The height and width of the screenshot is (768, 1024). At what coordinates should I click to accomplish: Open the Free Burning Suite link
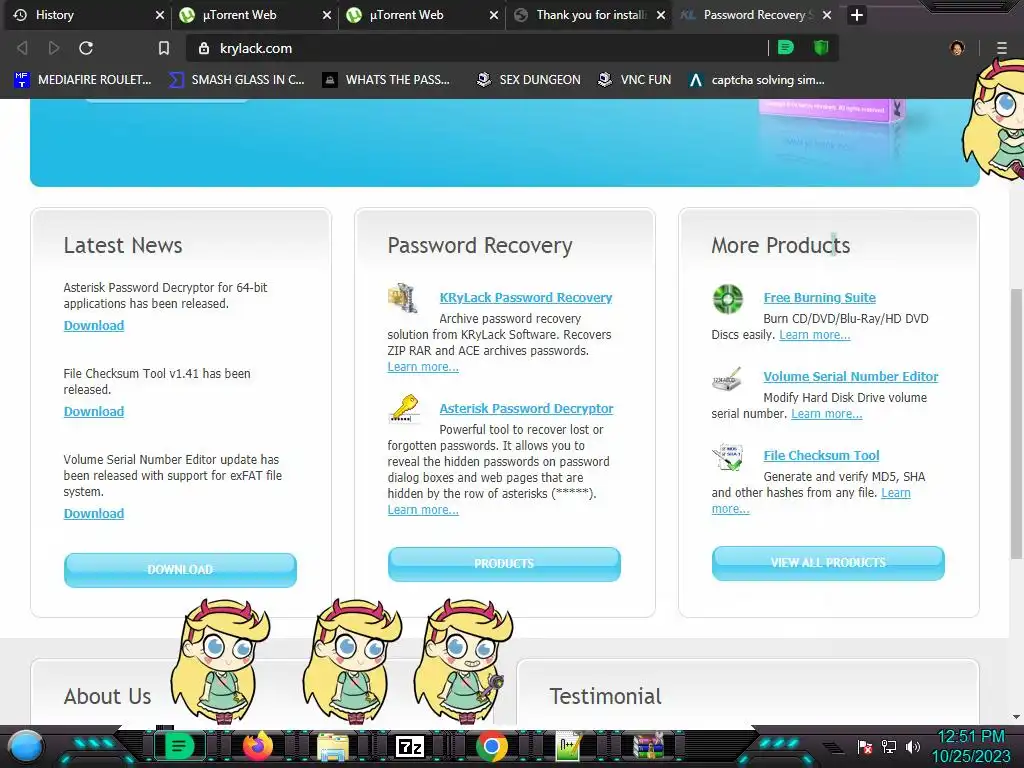pos(820,298)
